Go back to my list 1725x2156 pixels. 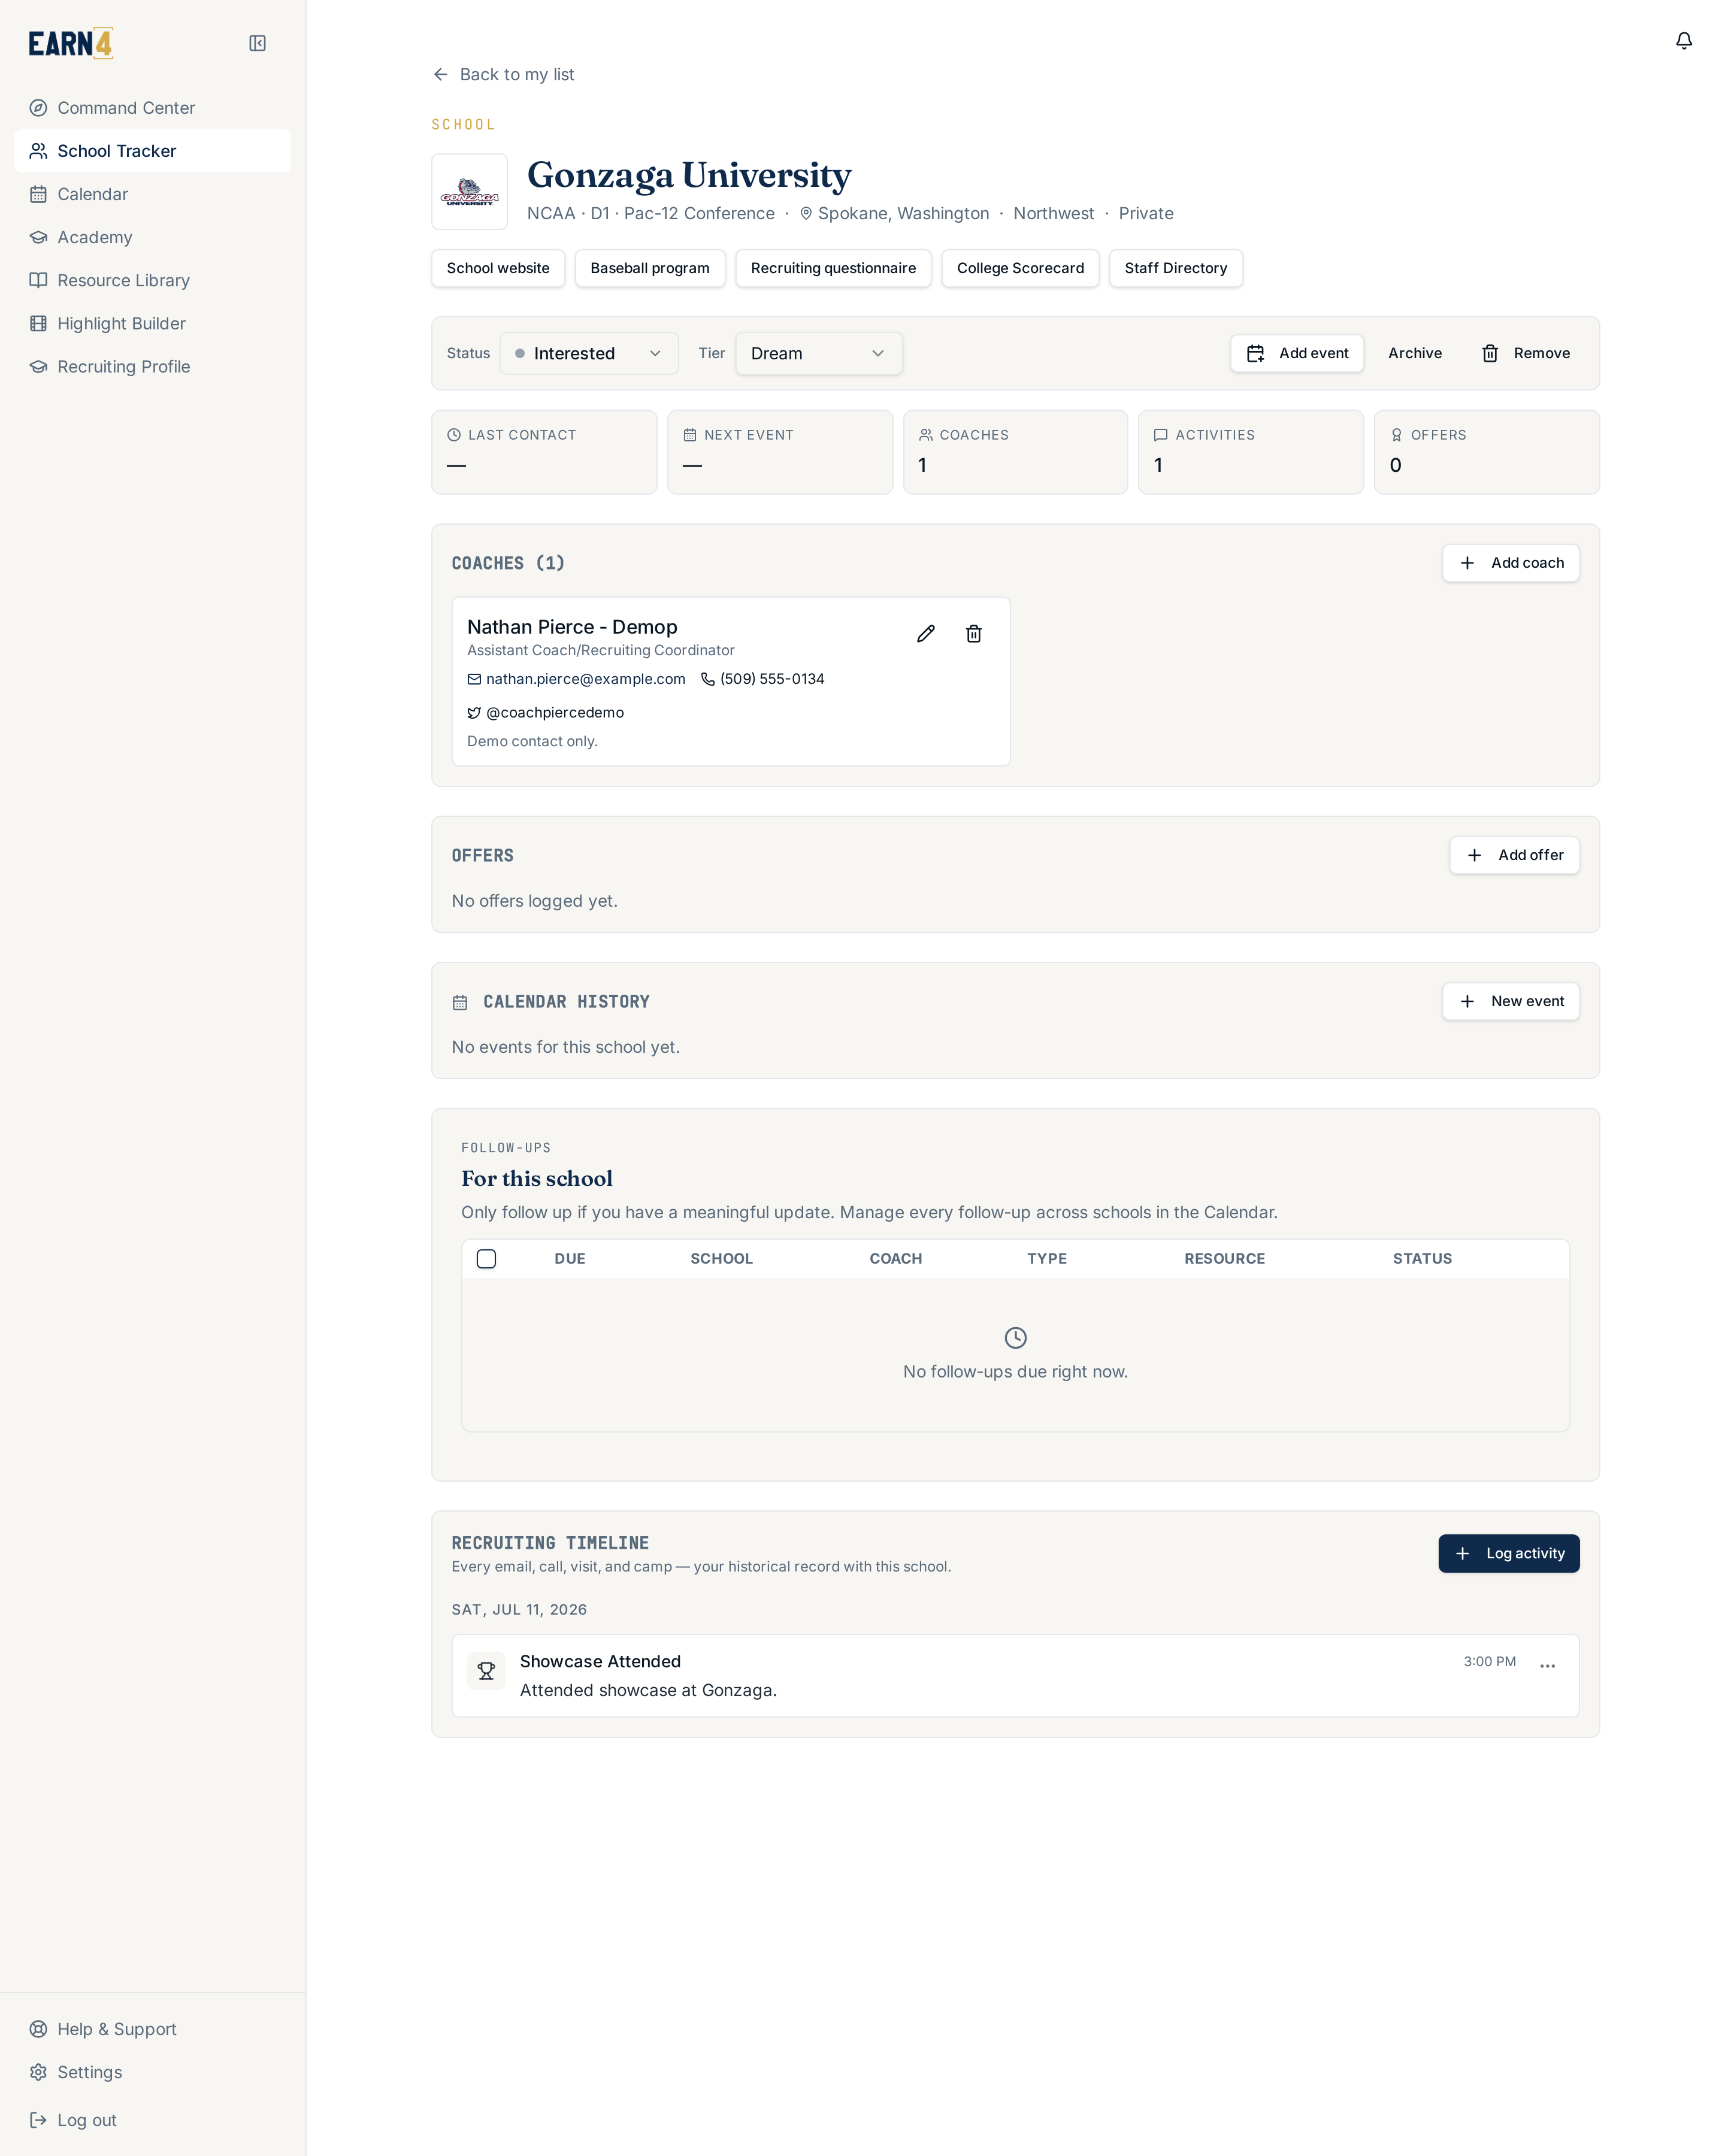503,74
